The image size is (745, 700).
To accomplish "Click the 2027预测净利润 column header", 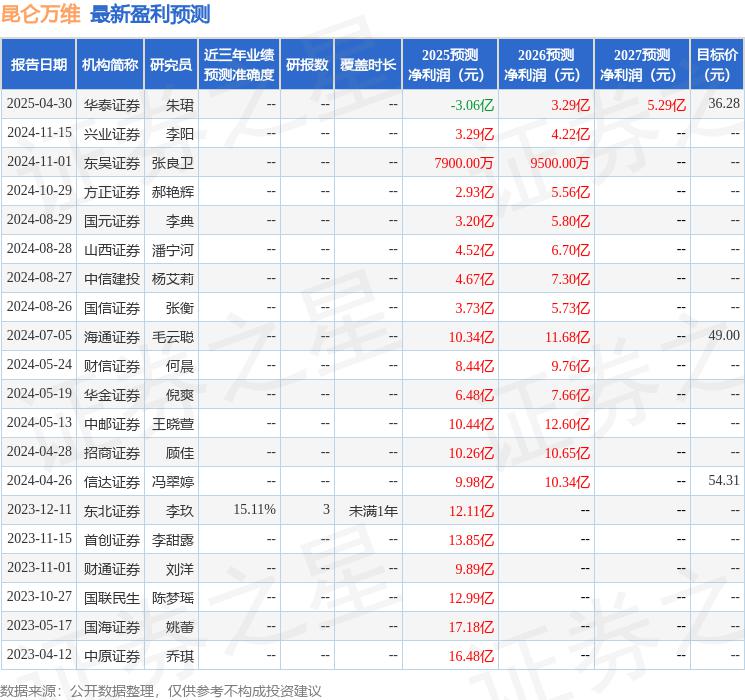I will pos(642,65).
